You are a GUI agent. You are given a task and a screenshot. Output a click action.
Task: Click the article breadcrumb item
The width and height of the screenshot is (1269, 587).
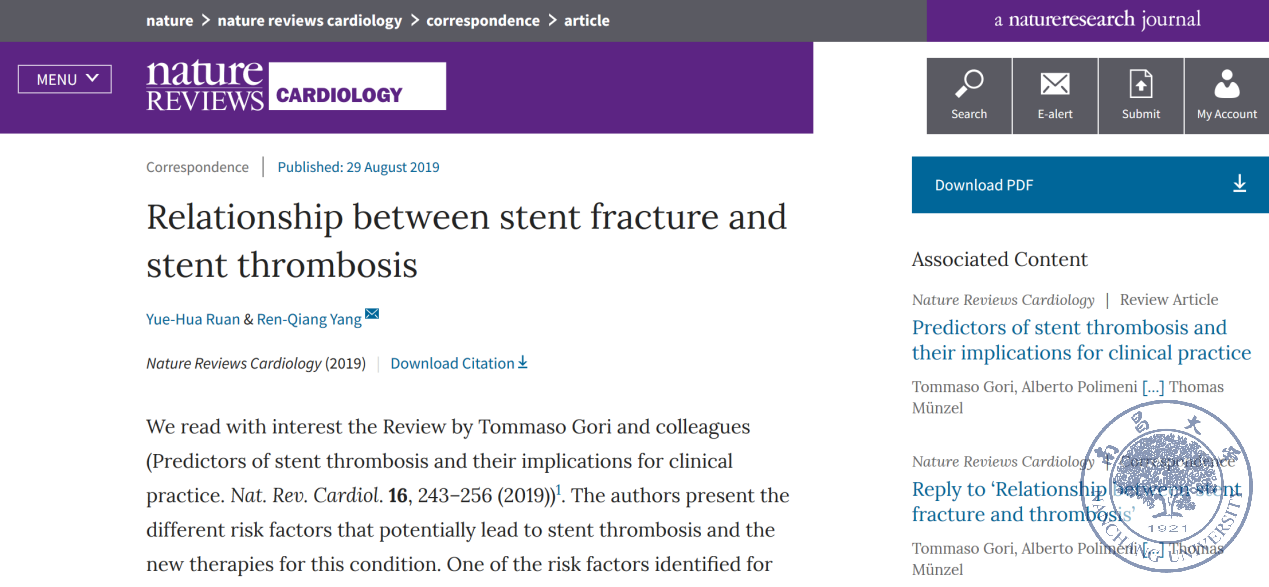(586, 20)
